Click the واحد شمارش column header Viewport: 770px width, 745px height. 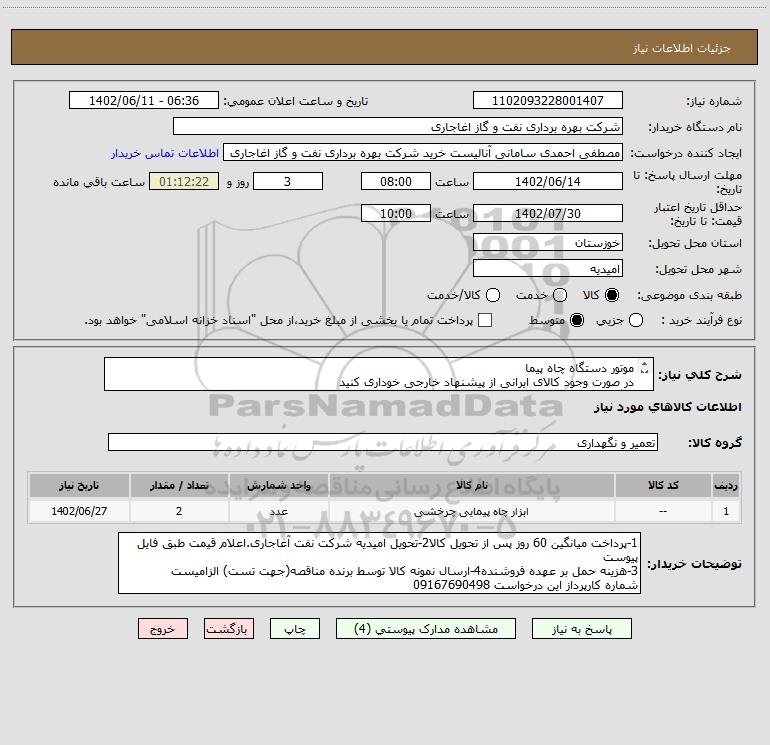click(278, 485)
